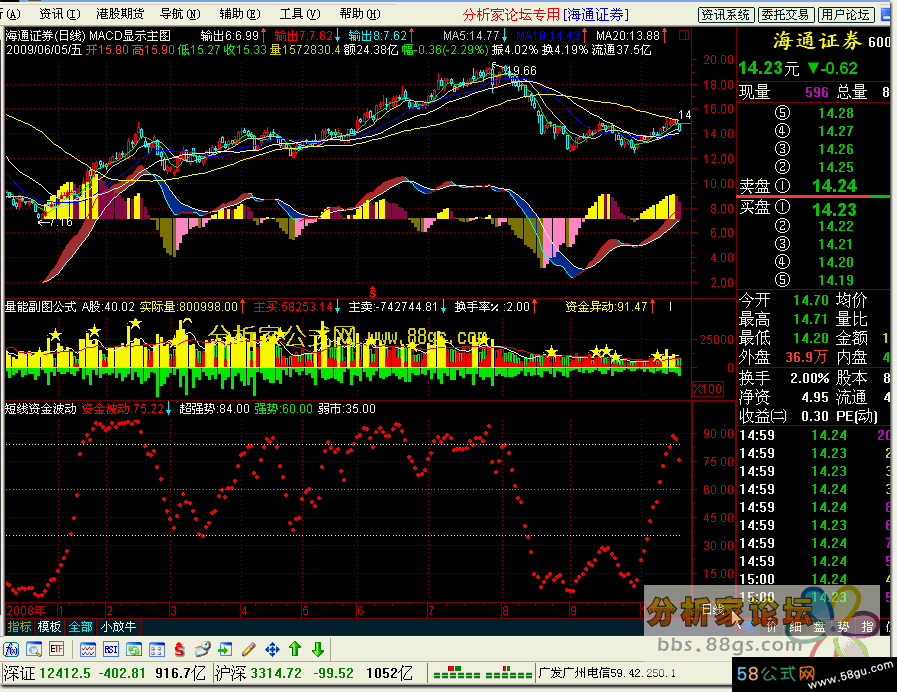The width and height of the screenshot is (897, 692).
Task: Click the green arrow import window icon
Action: click(x=225, y=649)
